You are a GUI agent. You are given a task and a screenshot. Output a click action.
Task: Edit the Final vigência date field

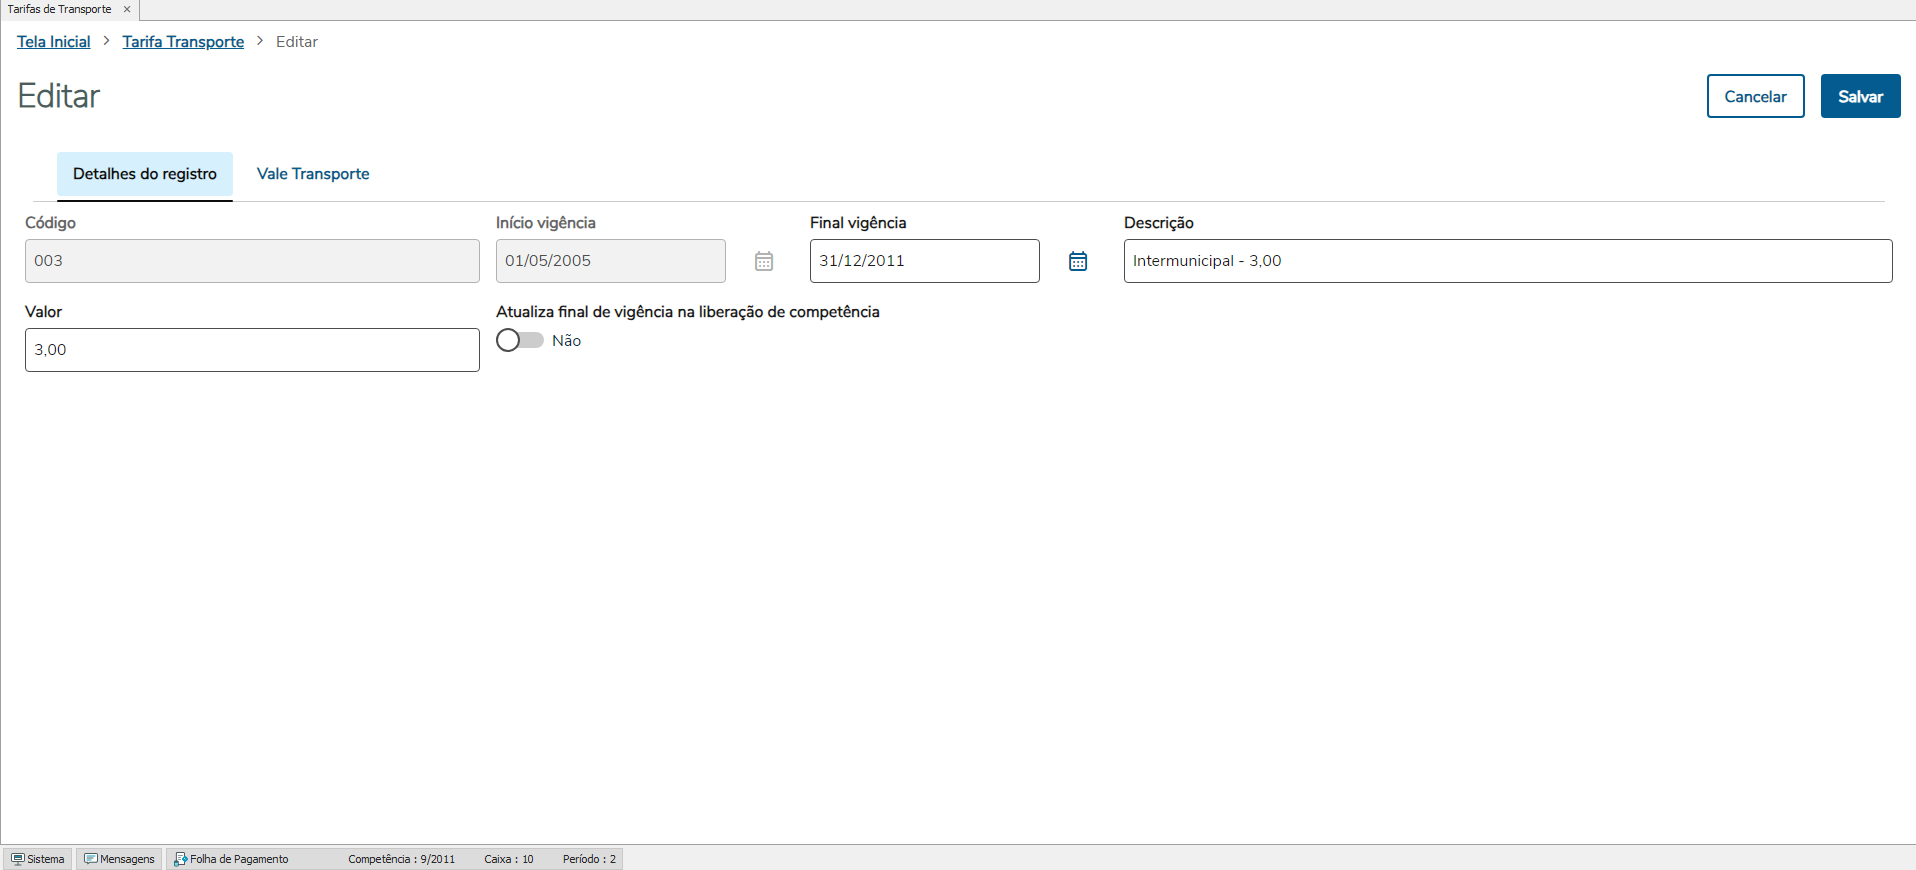point(924,261)
